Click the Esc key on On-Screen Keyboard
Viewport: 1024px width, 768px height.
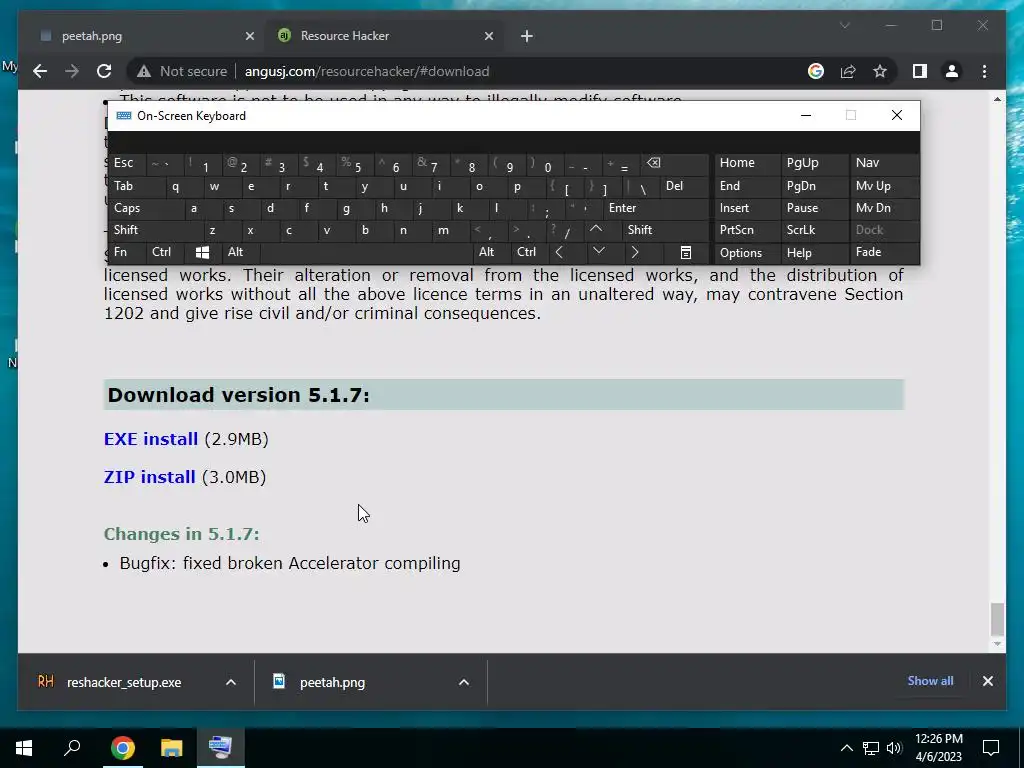click(127, 164)
